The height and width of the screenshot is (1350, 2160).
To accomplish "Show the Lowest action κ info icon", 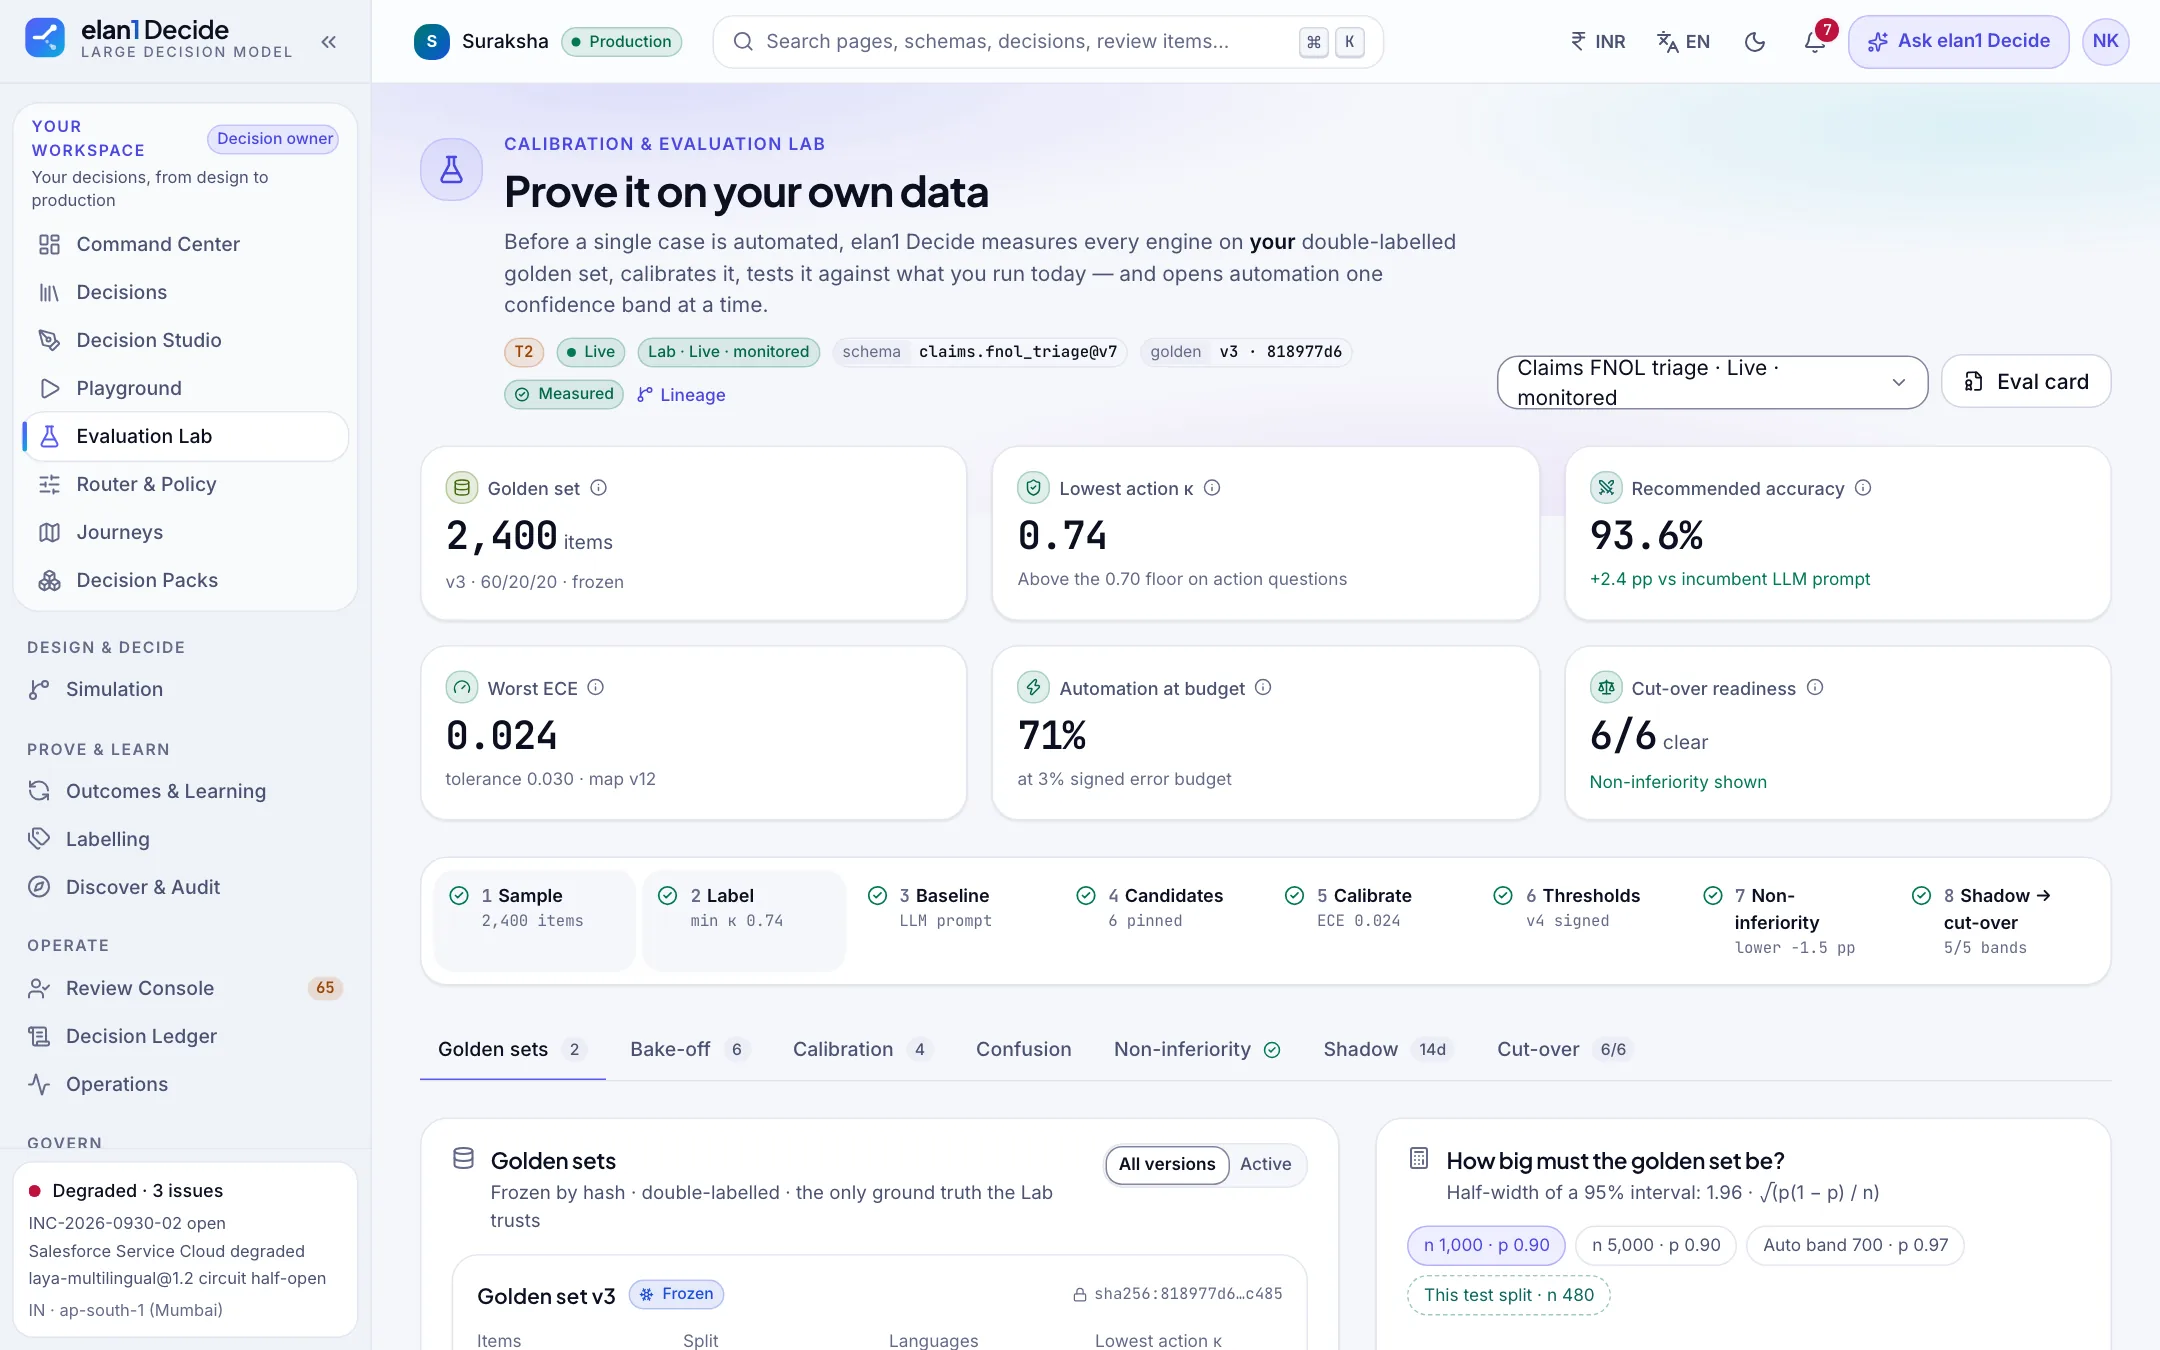I will (1212, 488).
